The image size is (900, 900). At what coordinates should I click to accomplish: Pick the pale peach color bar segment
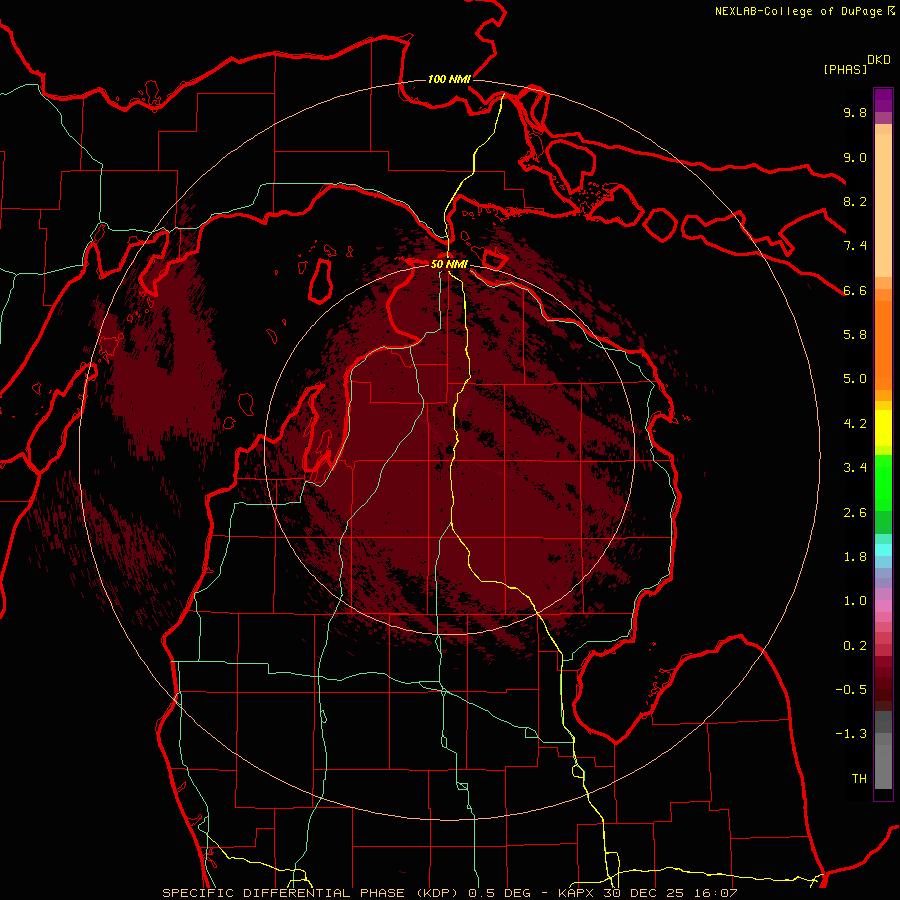pyautogui.click(x=883, y=207)
